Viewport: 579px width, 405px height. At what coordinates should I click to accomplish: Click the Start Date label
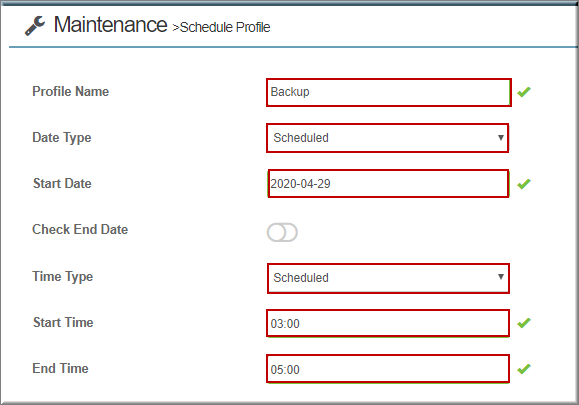point(62,183)
